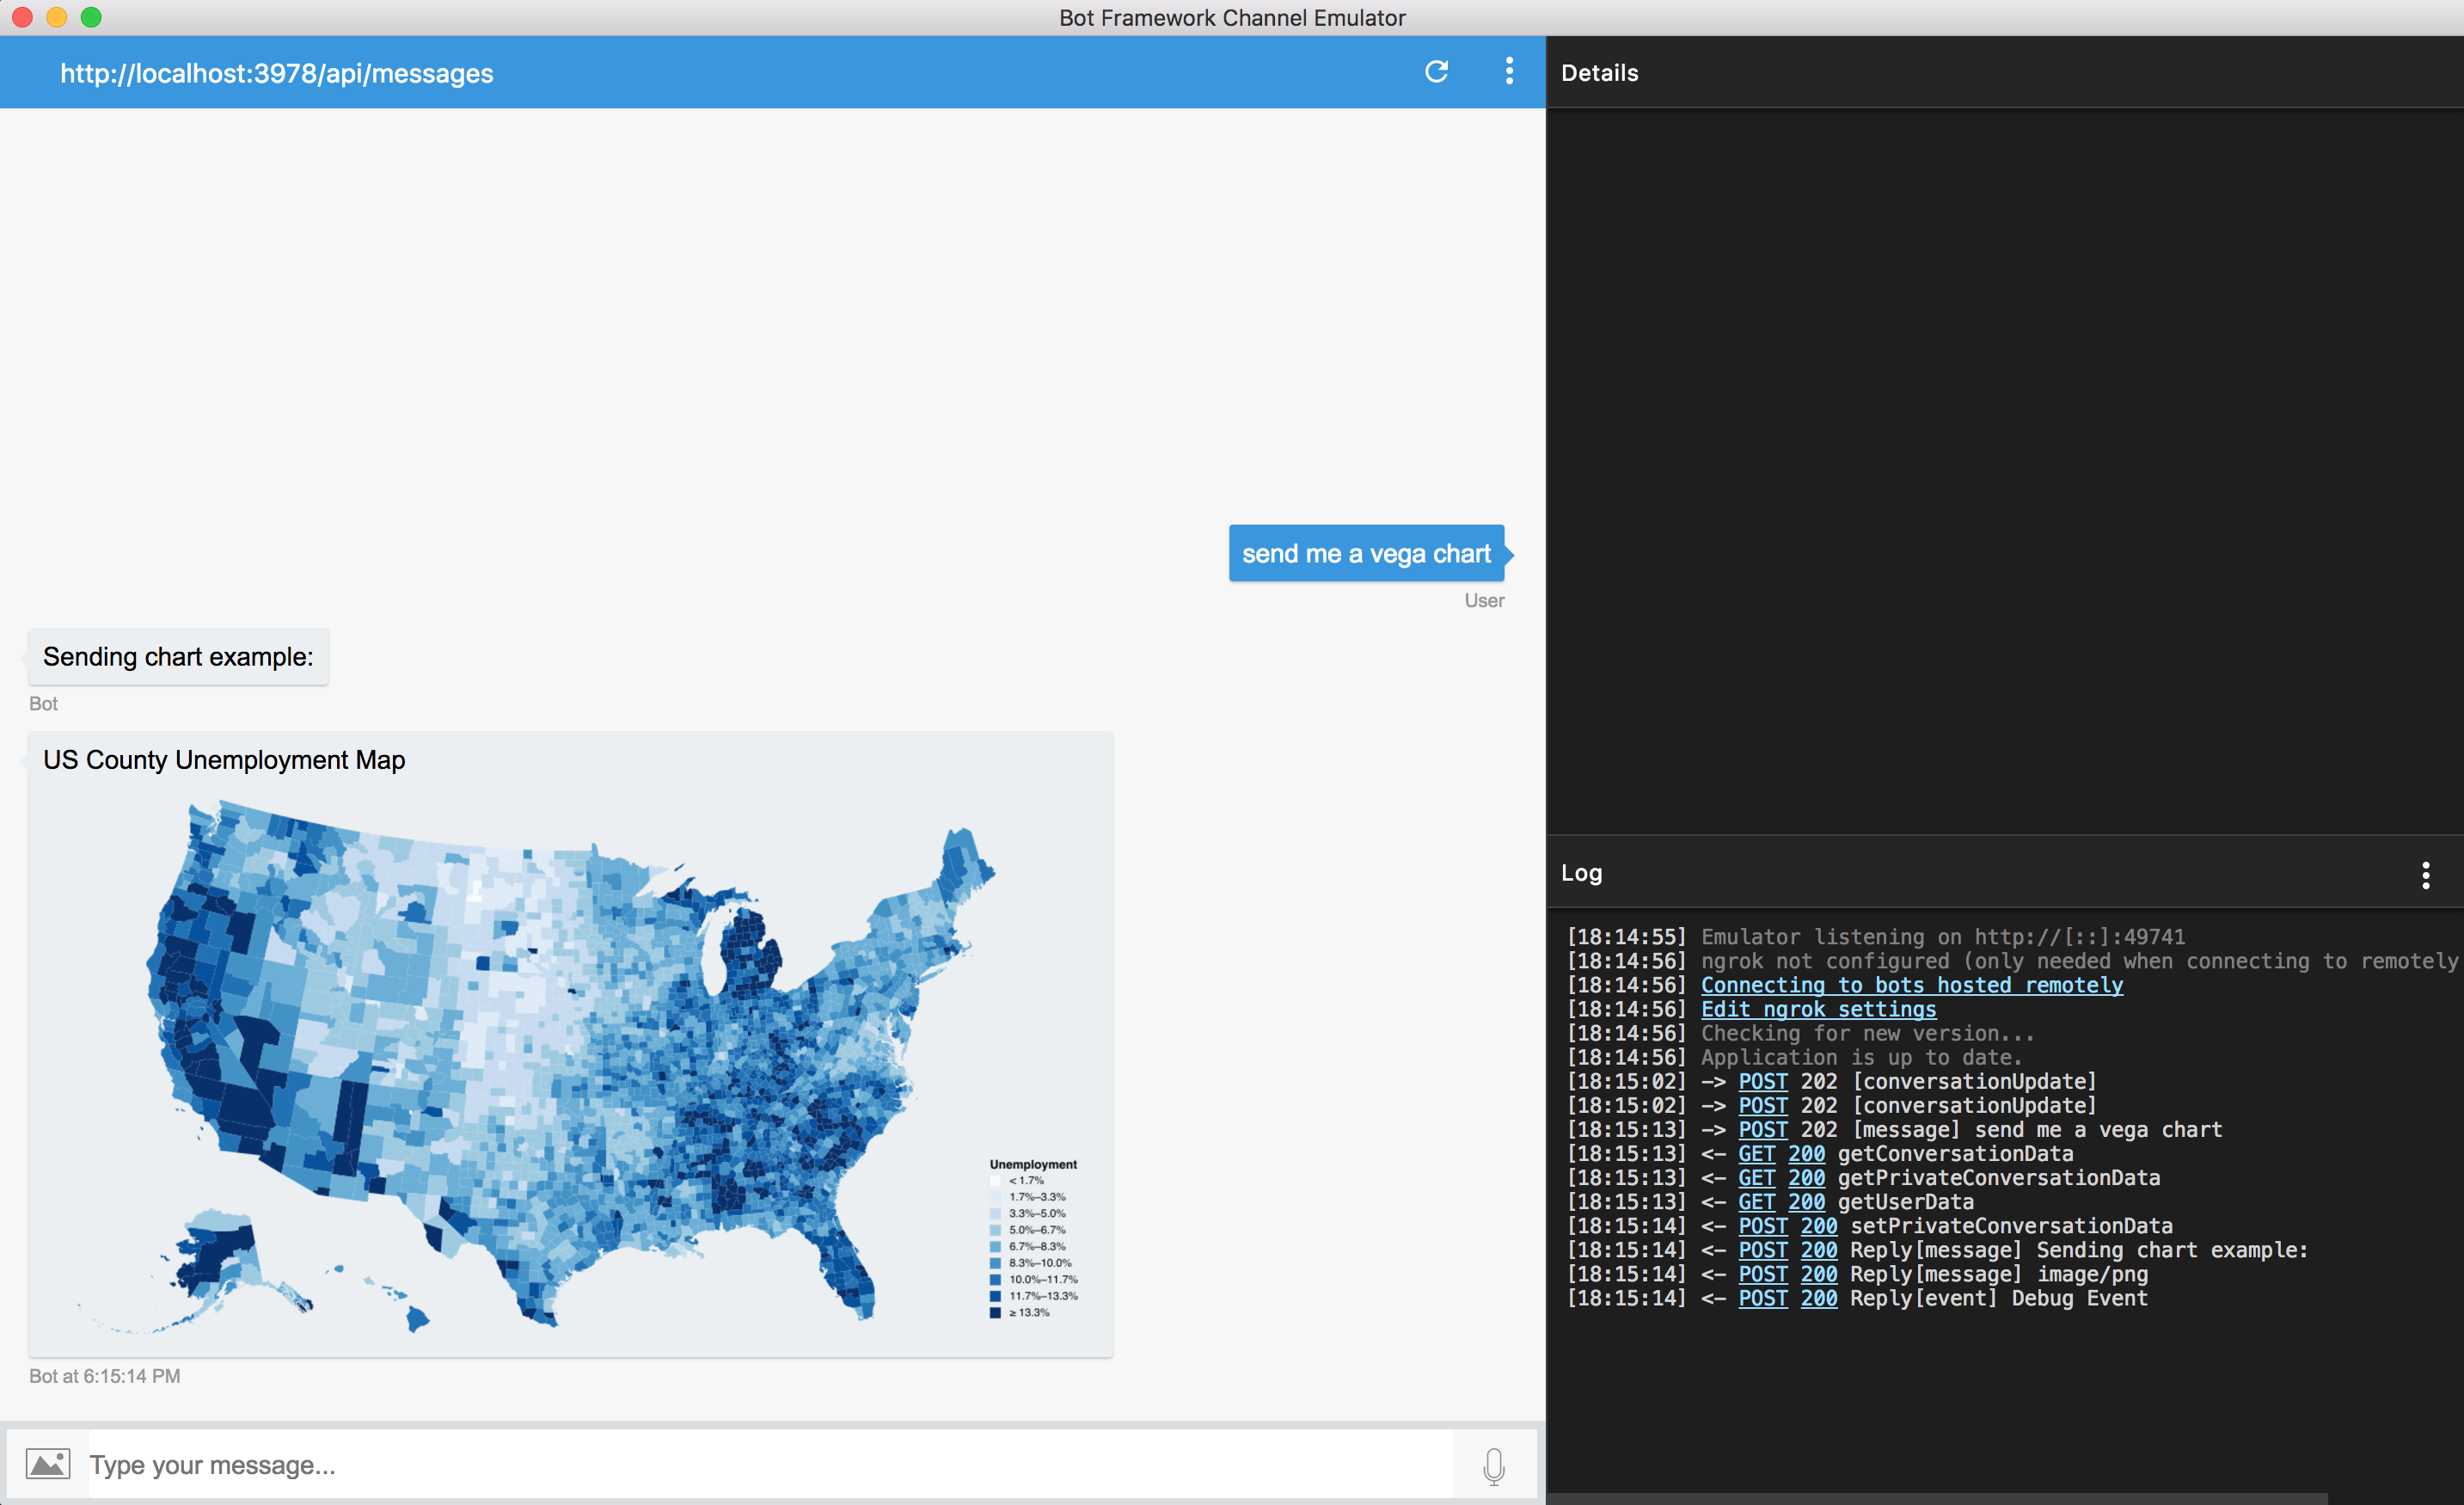Viewport: 2464px width, 1505px height.
Task: Open Connecting to bots hosted remotely link
Action: pos(1911,985)
